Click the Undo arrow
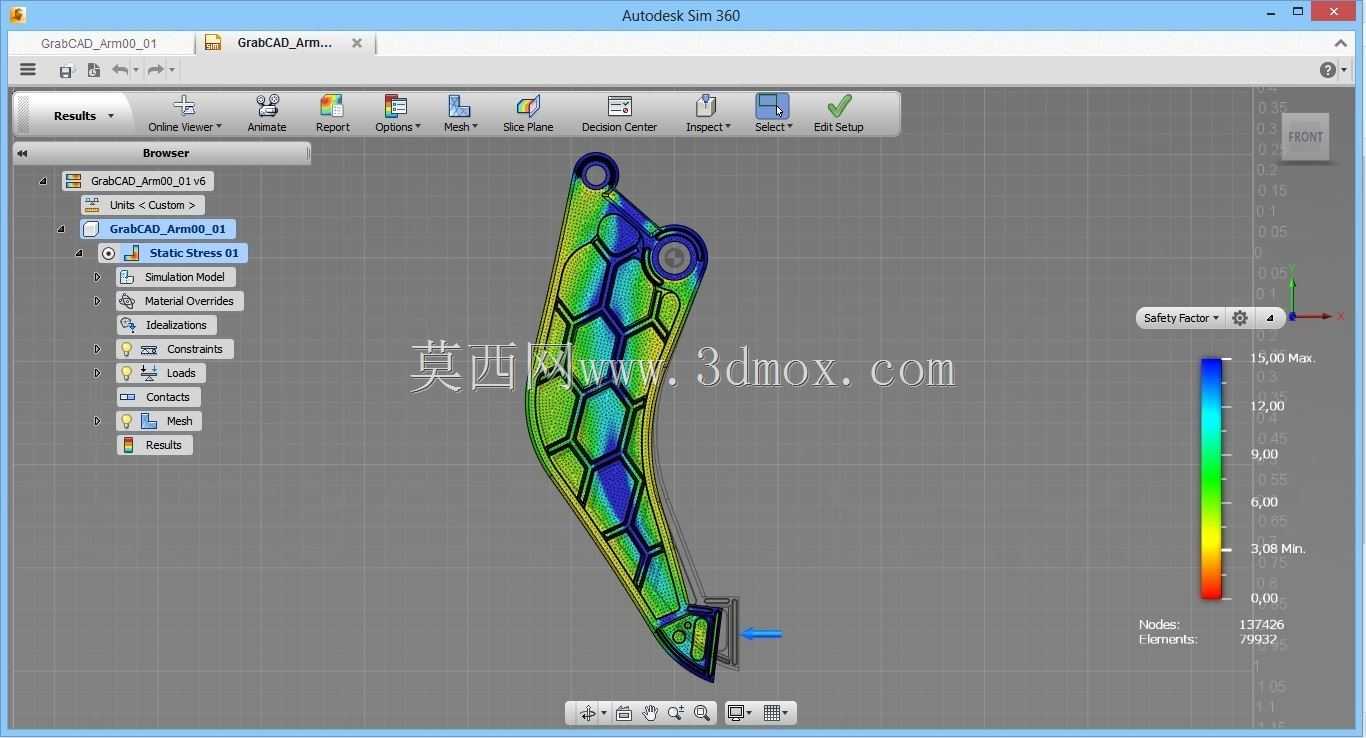The height and width of the screenshot is (738, 1366). click(120, 70)
